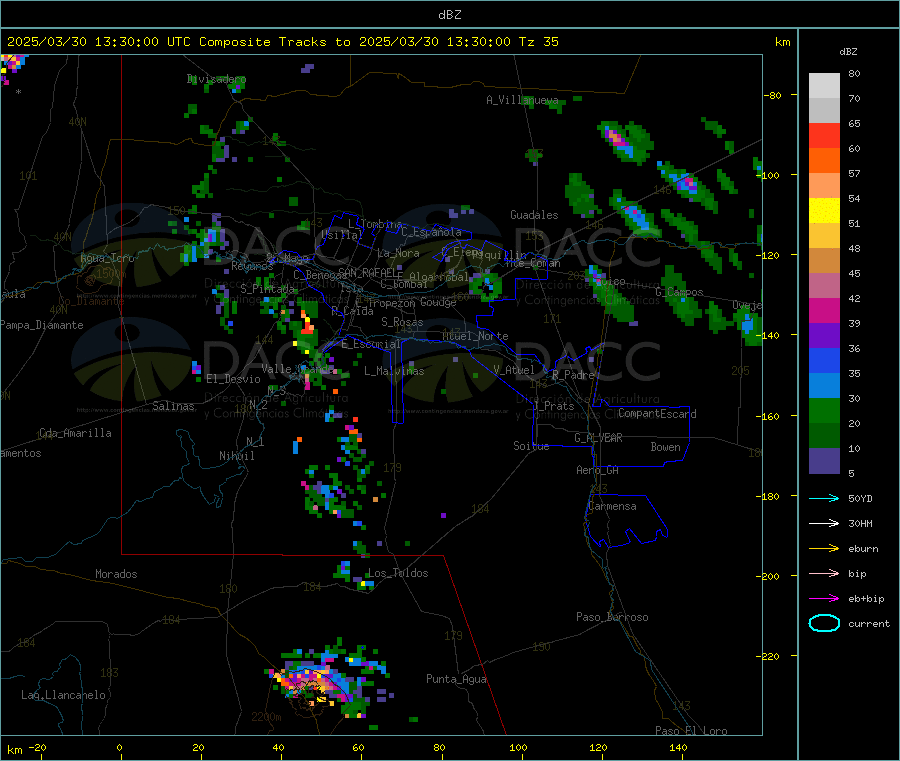Click the red storm core south of S_Pintada
The image size is (900, 761).
tap(307, 326)
